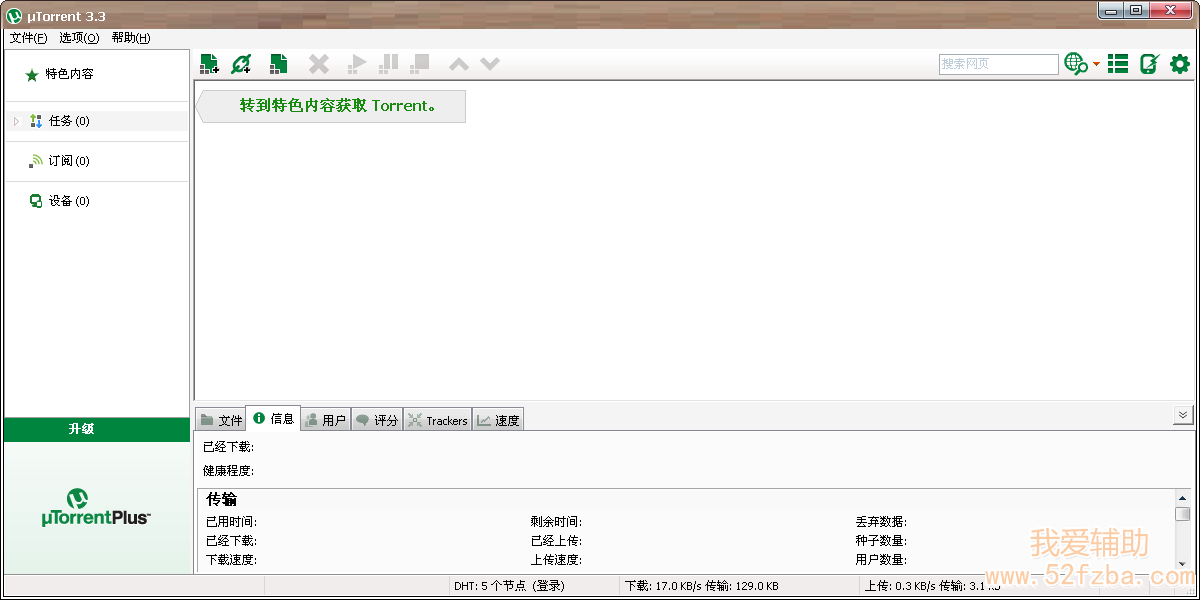Close the µTorrent window

pyautogui.click(x=1171, y=11)
